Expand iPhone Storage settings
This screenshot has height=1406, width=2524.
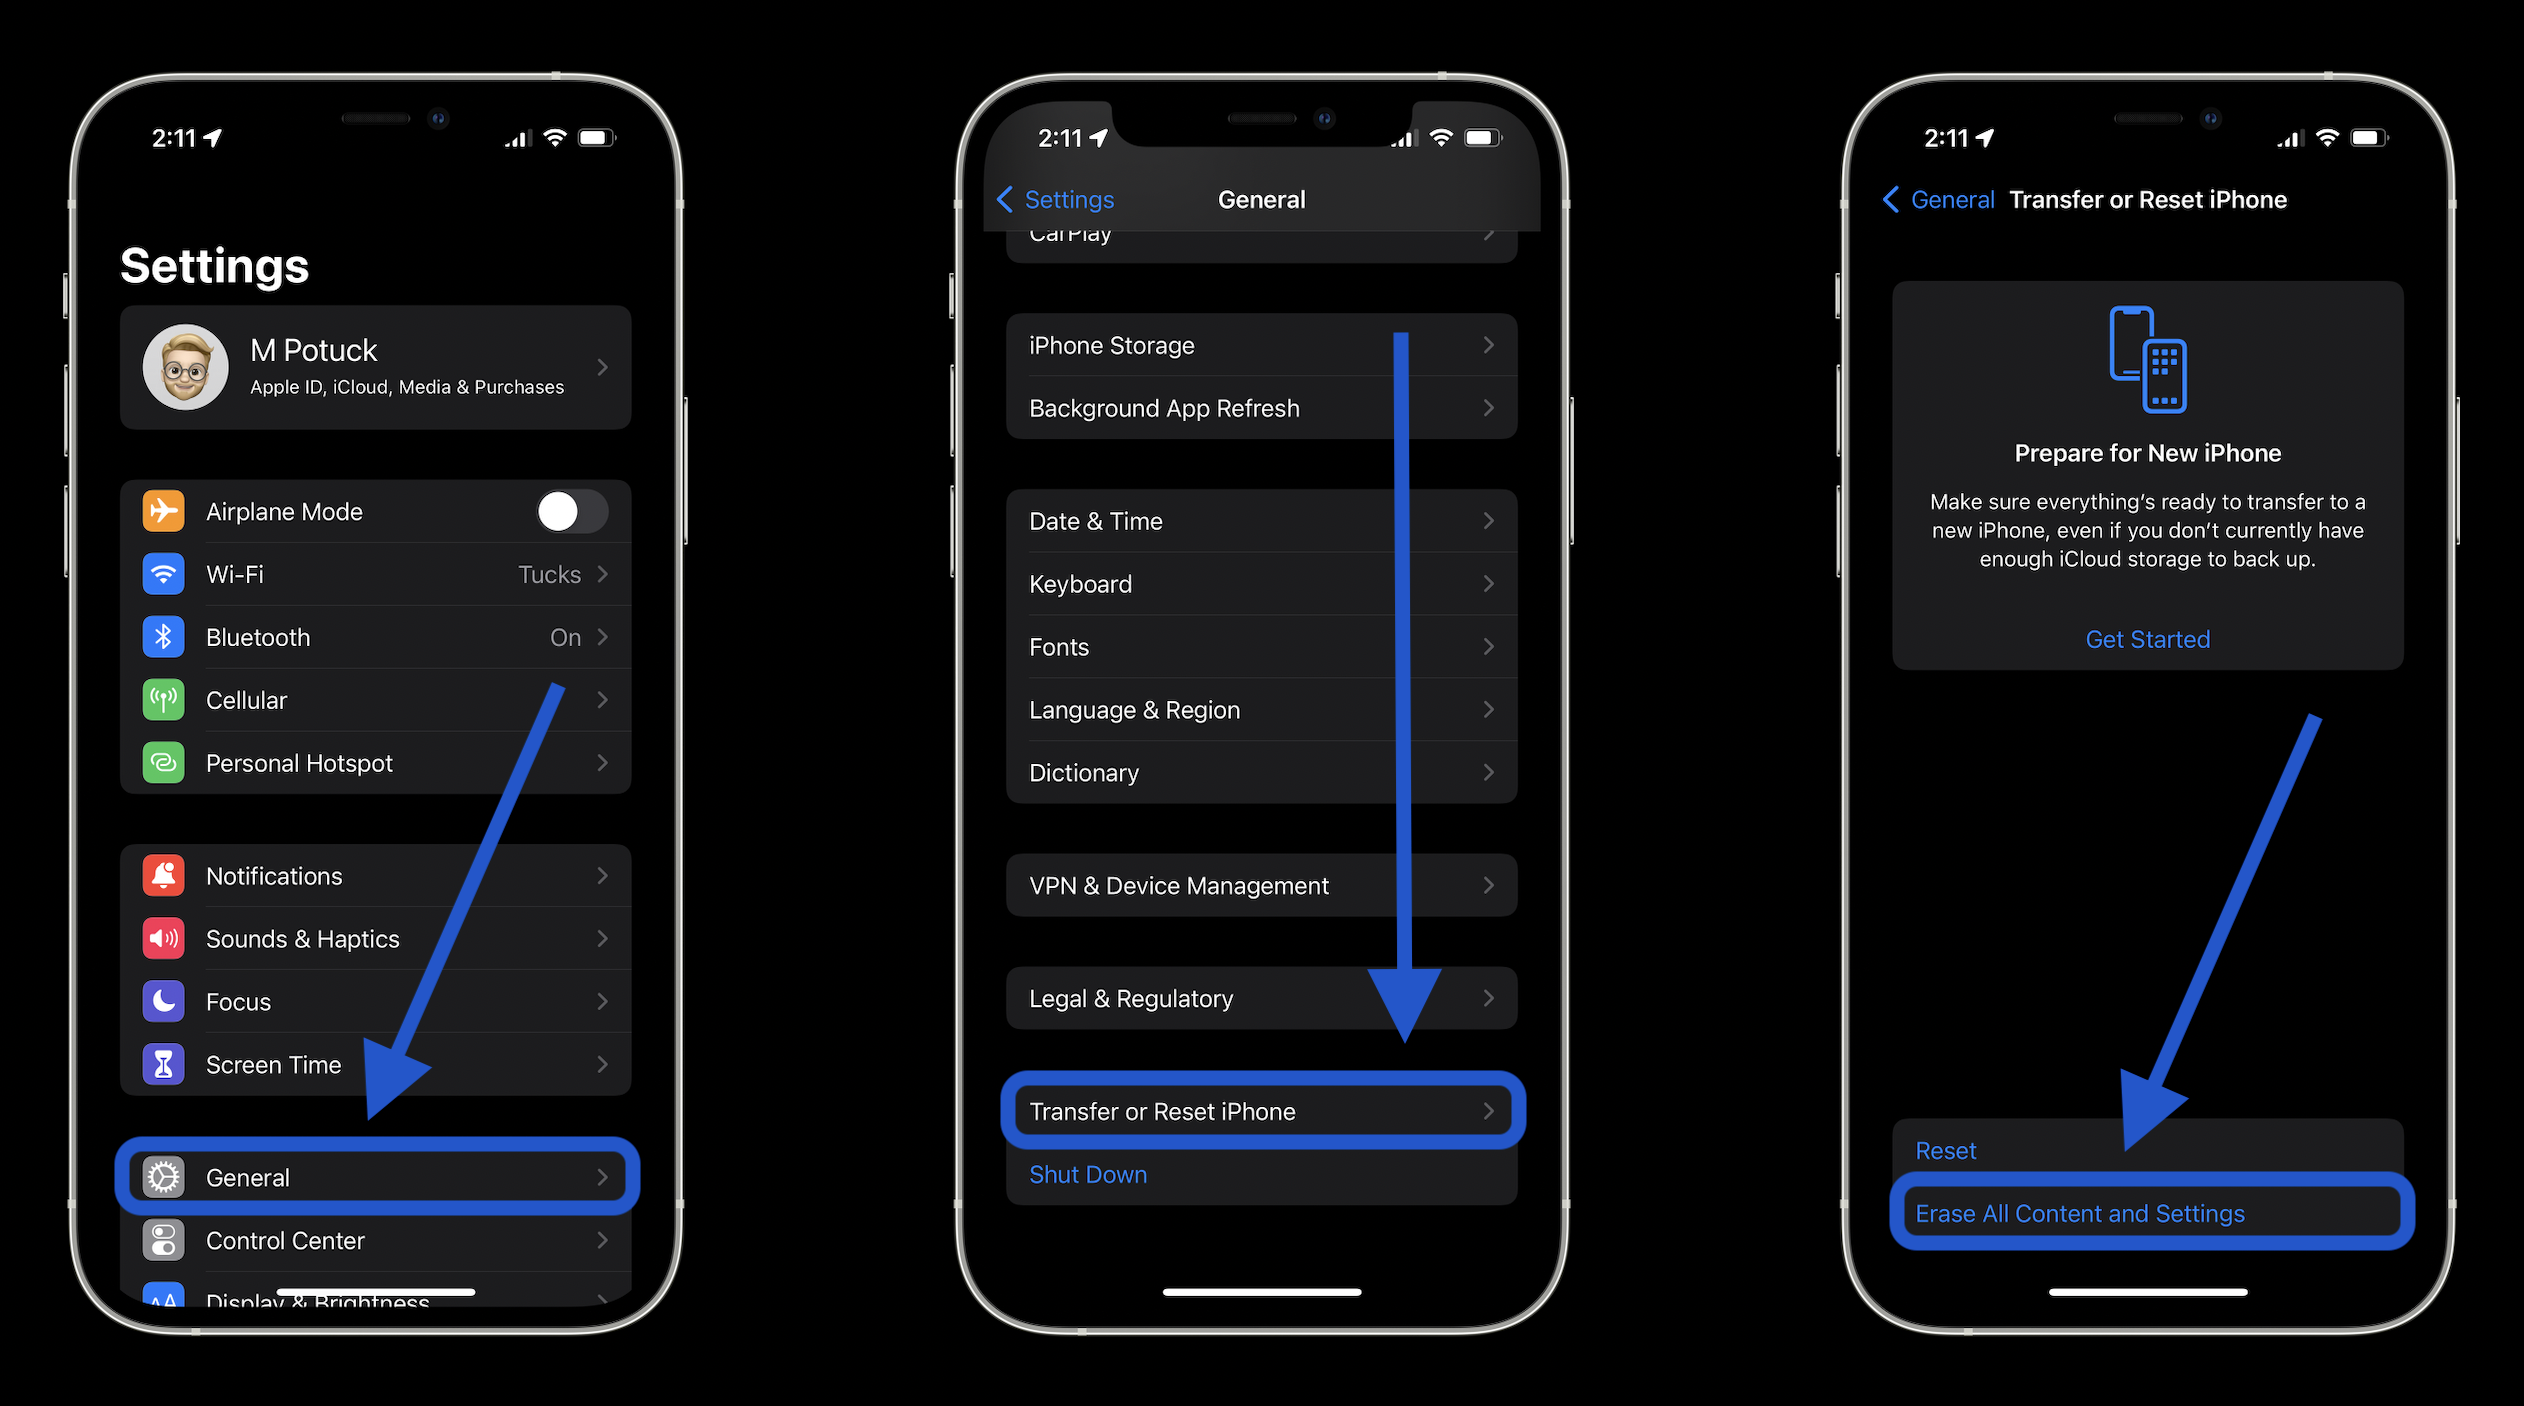1262,345
